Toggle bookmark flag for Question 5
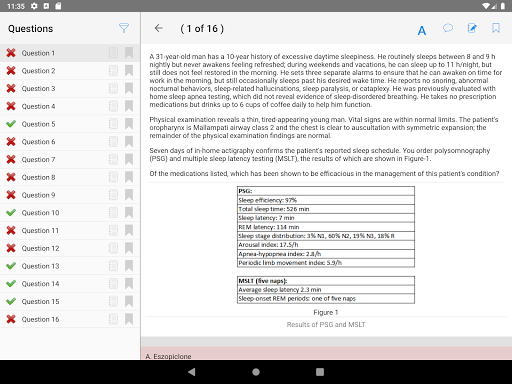Screen dimensions: 512x384 click(x=129, y=124)
